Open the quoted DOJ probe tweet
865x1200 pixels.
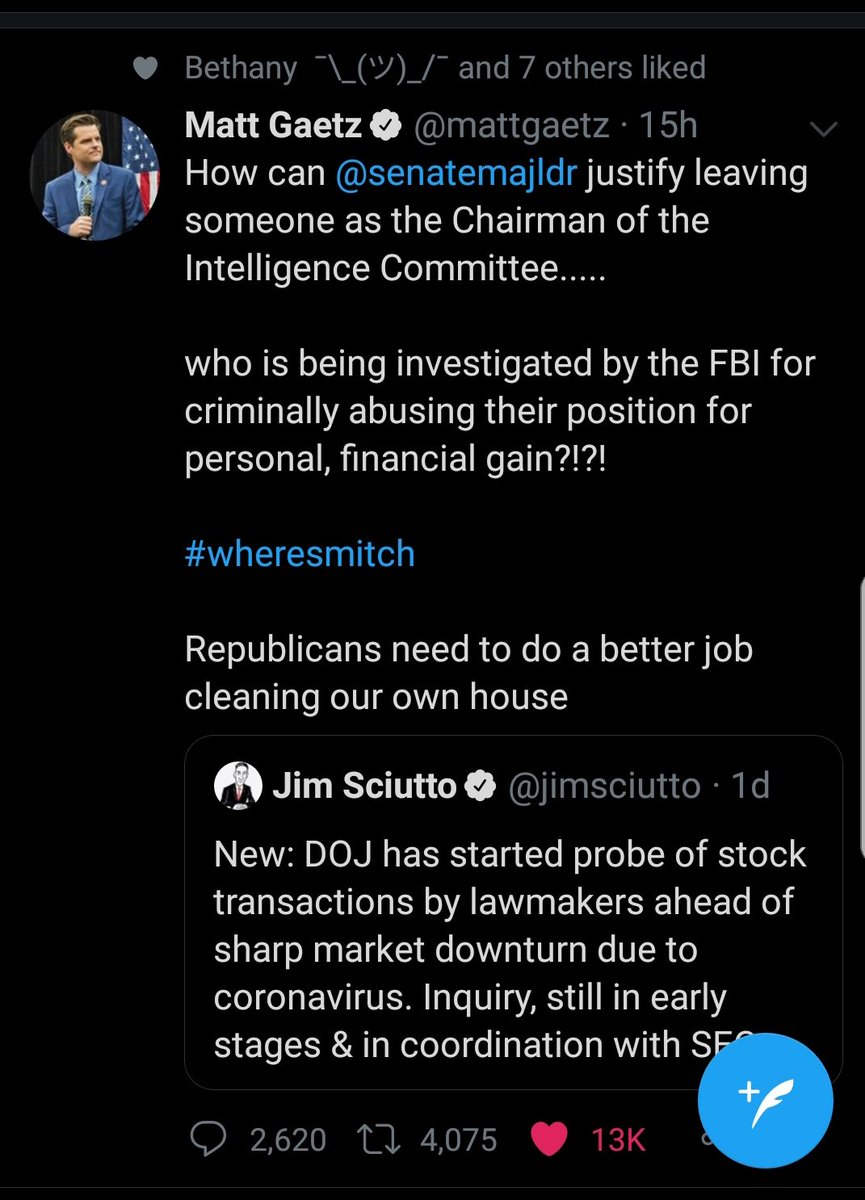513,912
